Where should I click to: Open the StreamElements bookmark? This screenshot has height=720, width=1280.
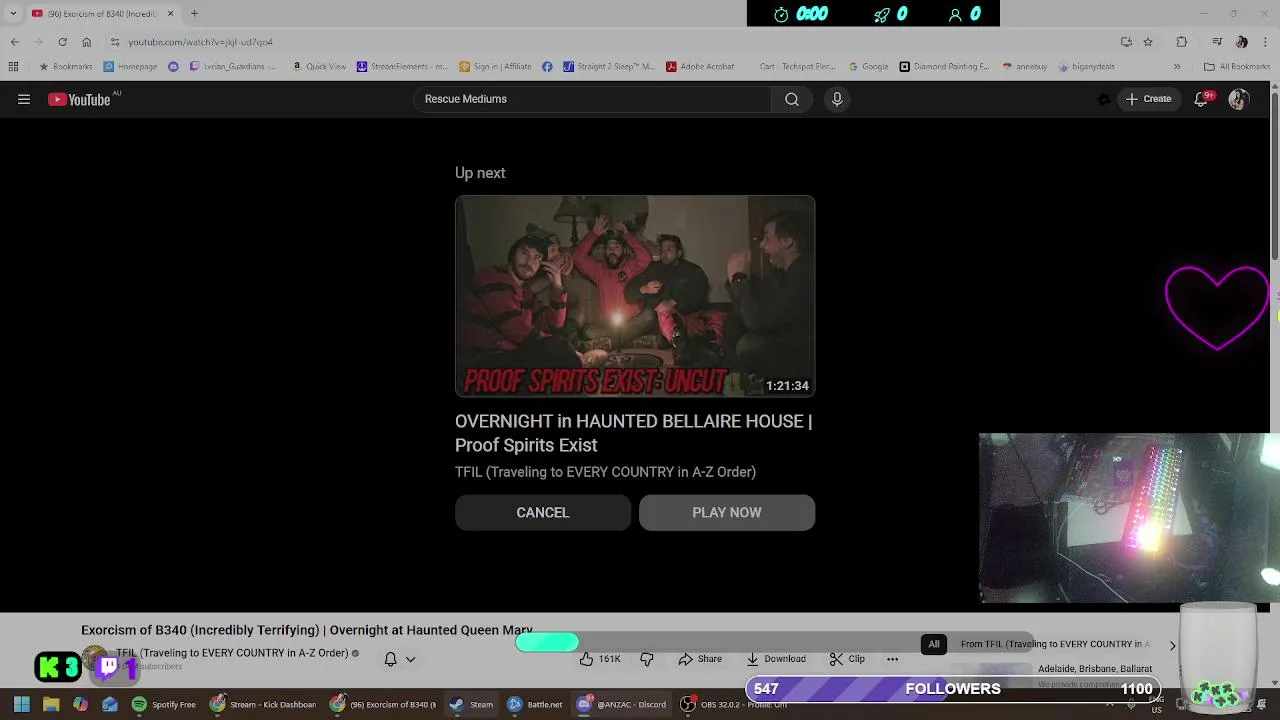pyautogui.click(x=402, y=67)
